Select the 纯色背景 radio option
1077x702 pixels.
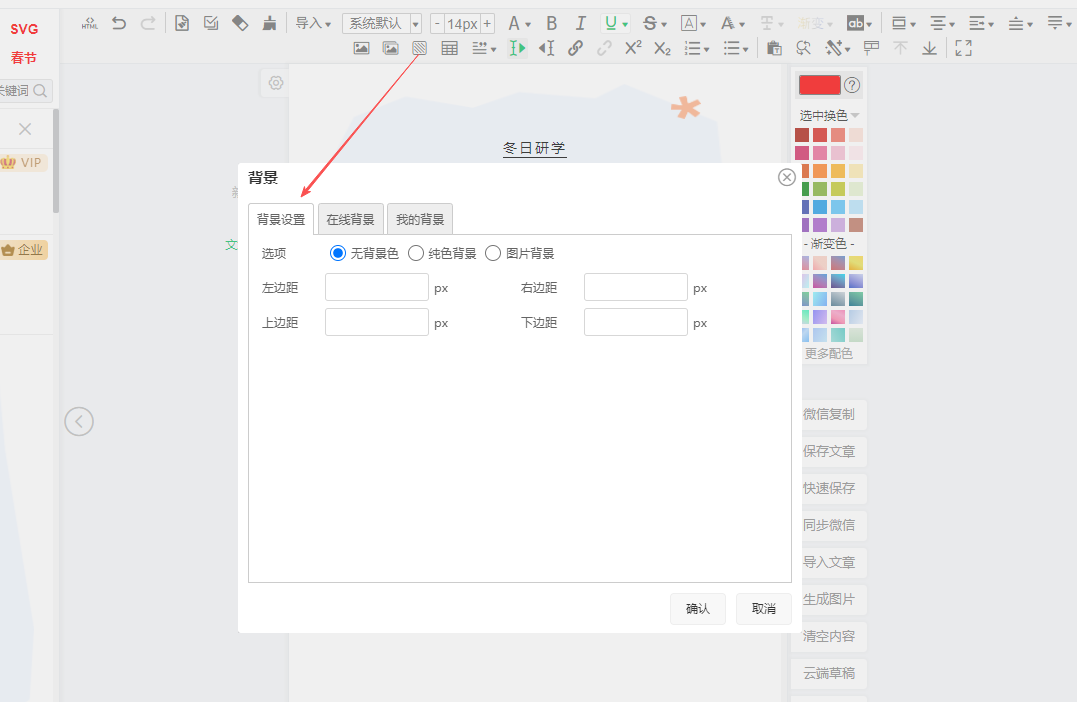(416, 254)
